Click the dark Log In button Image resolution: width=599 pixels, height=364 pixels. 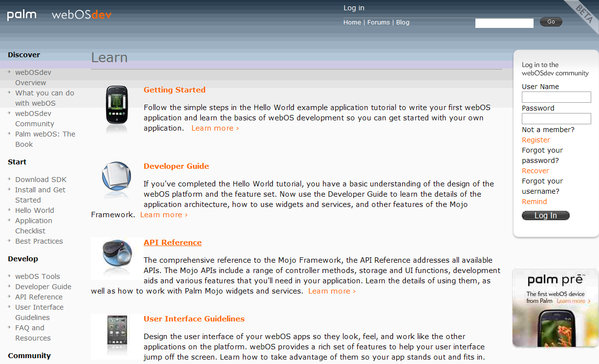pos(546,216)
